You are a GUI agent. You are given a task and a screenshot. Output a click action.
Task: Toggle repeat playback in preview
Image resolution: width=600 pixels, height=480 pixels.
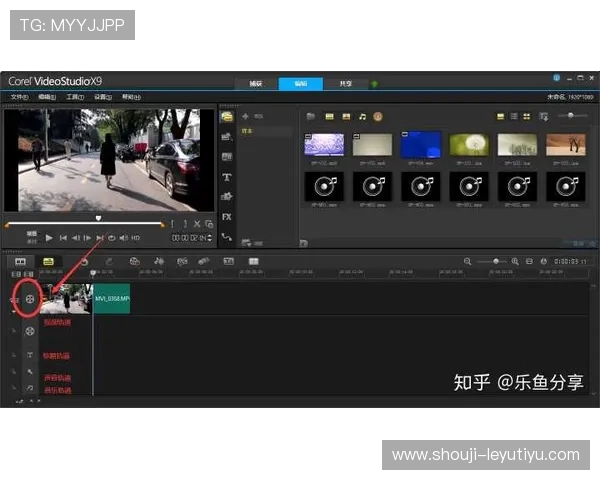(x=111, y=238)
